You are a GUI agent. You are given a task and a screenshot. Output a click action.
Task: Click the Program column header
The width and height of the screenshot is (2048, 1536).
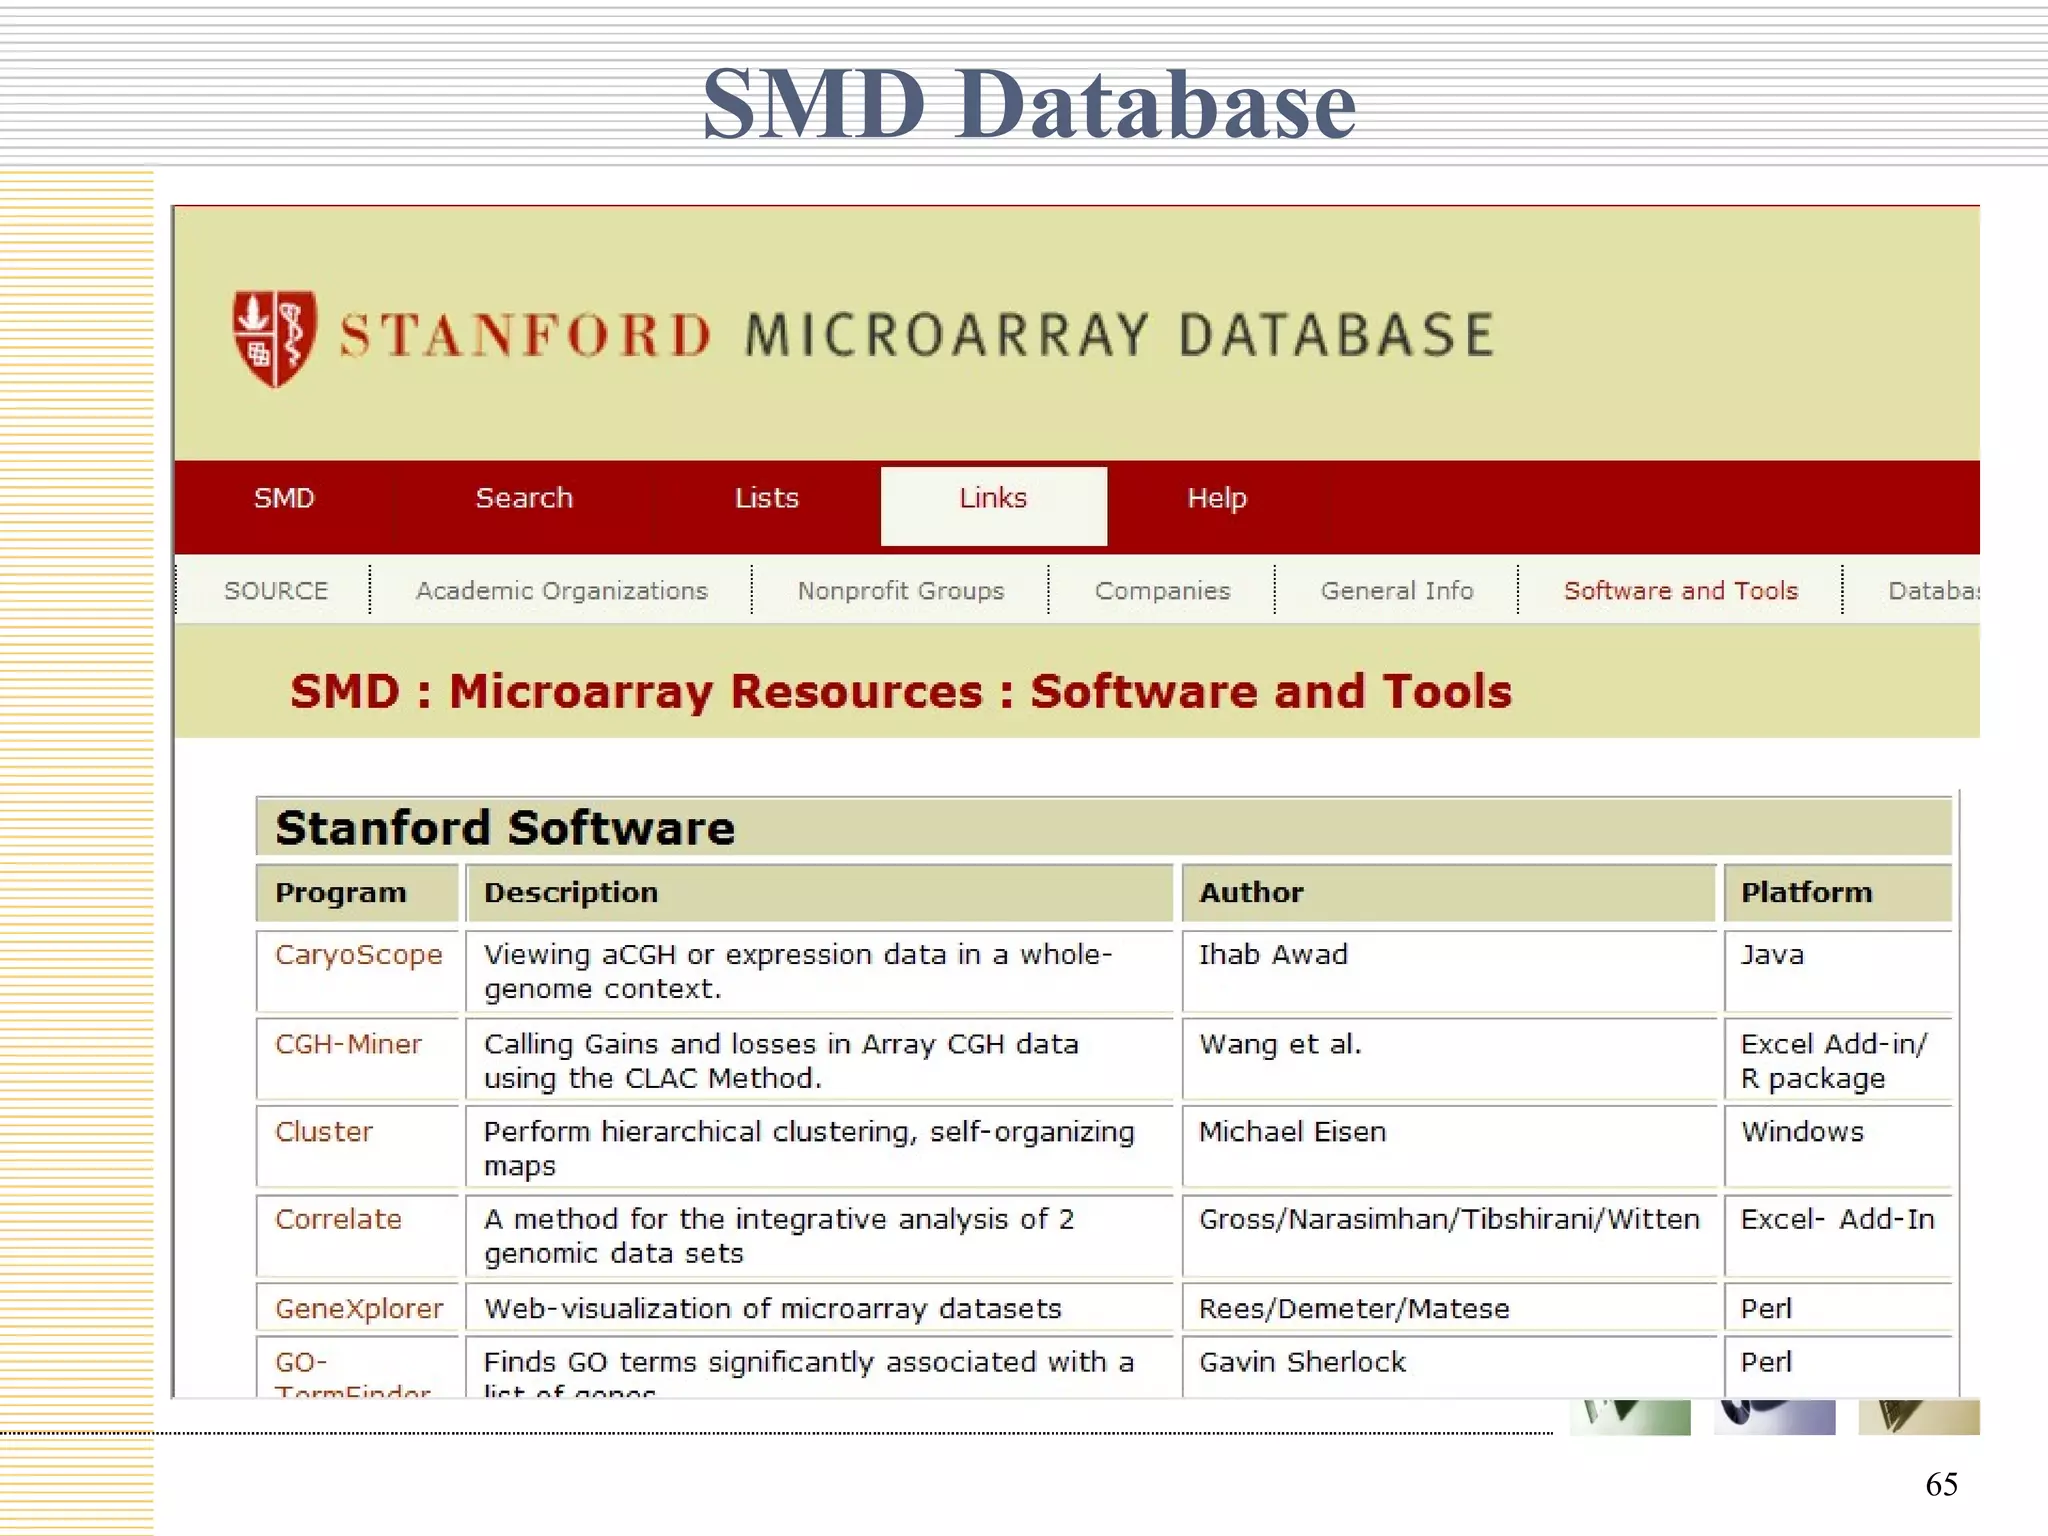(358, 892)
